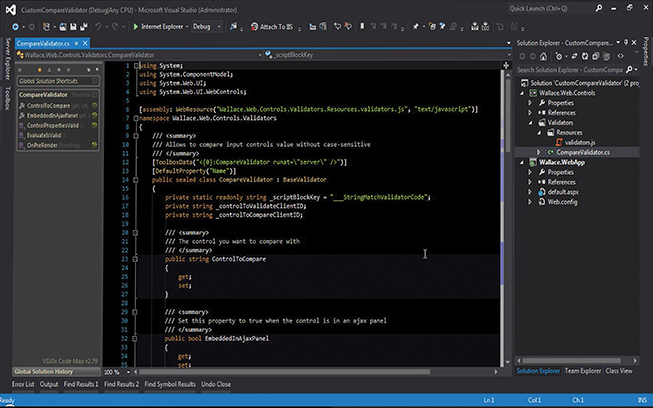Select the OnPreRender method in Code Map
This screenshot has height=408, width=653.
[43, 144]
